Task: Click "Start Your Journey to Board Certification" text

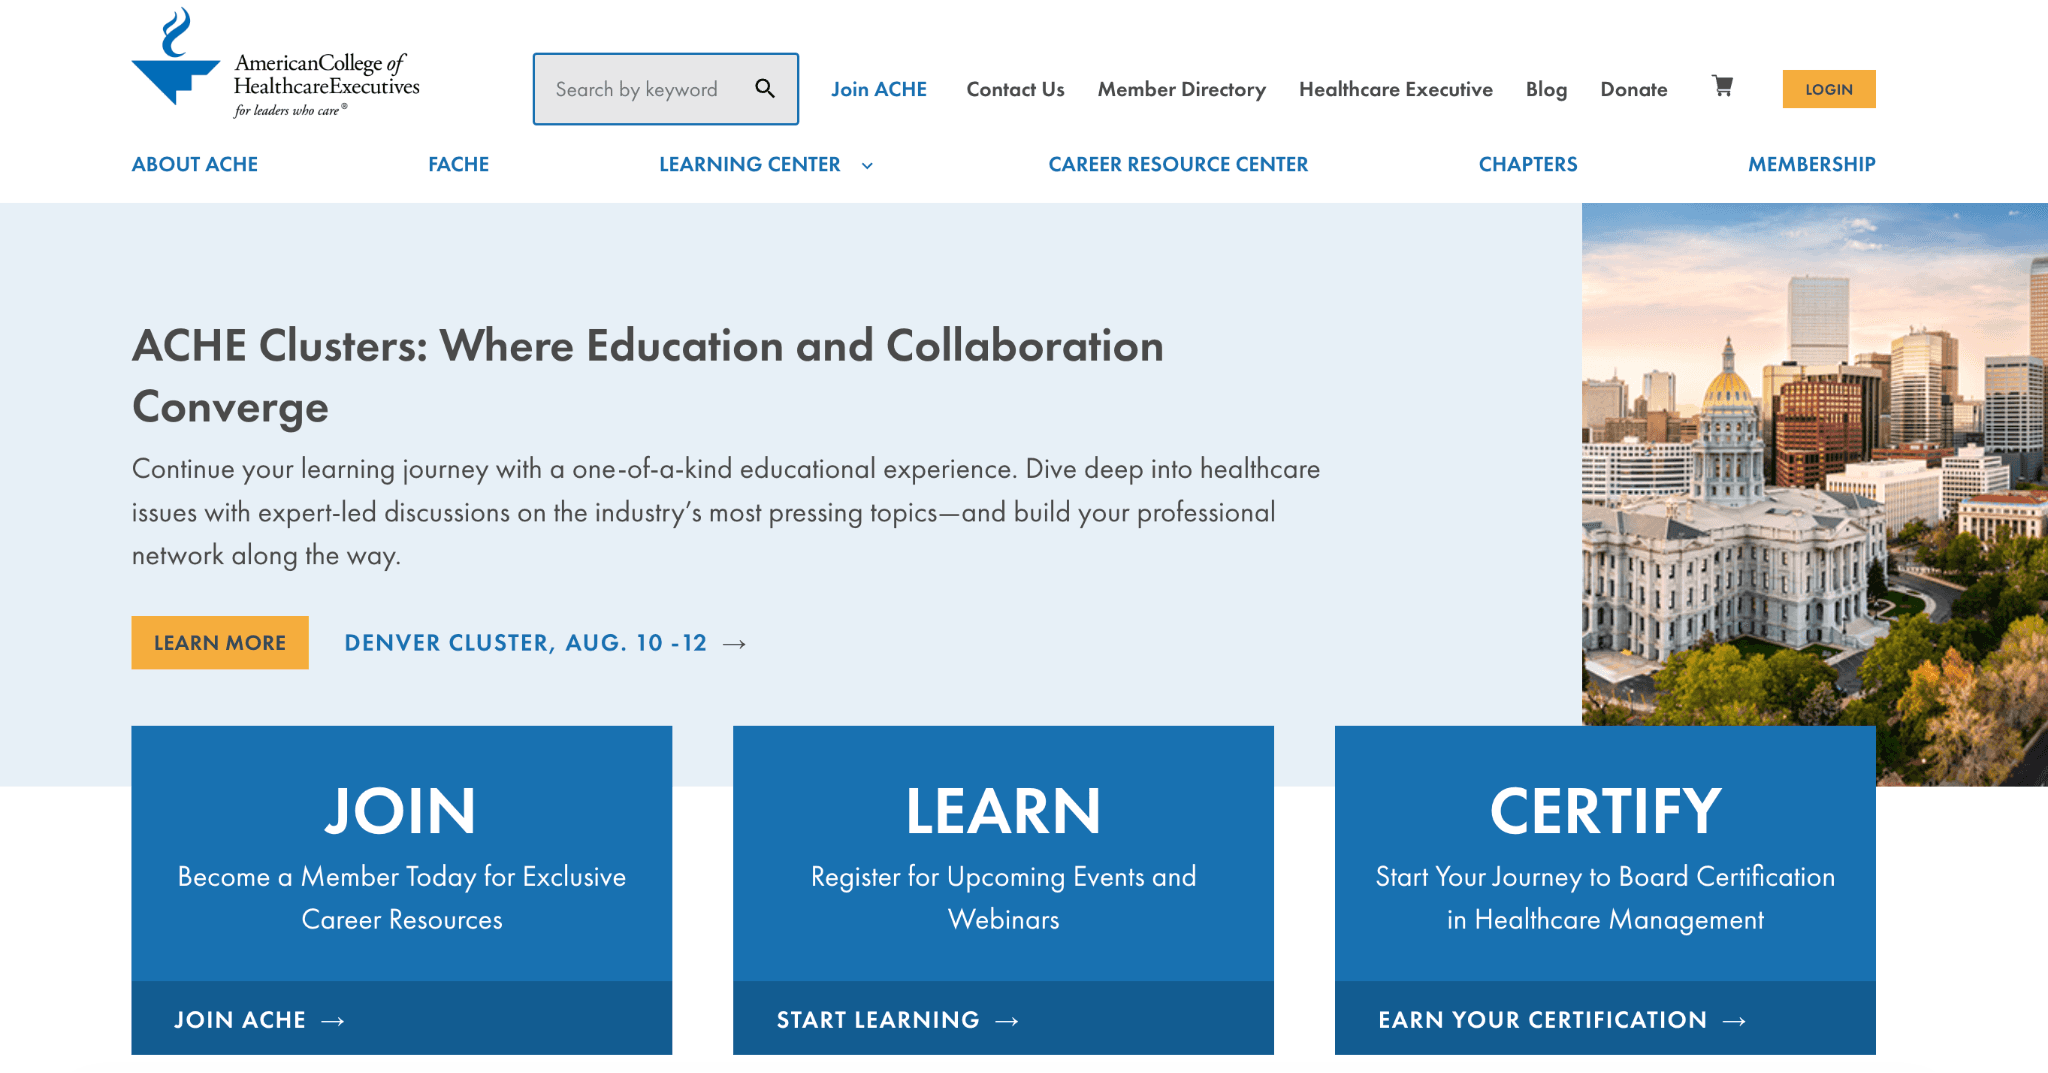Action: click(1605, 898)
